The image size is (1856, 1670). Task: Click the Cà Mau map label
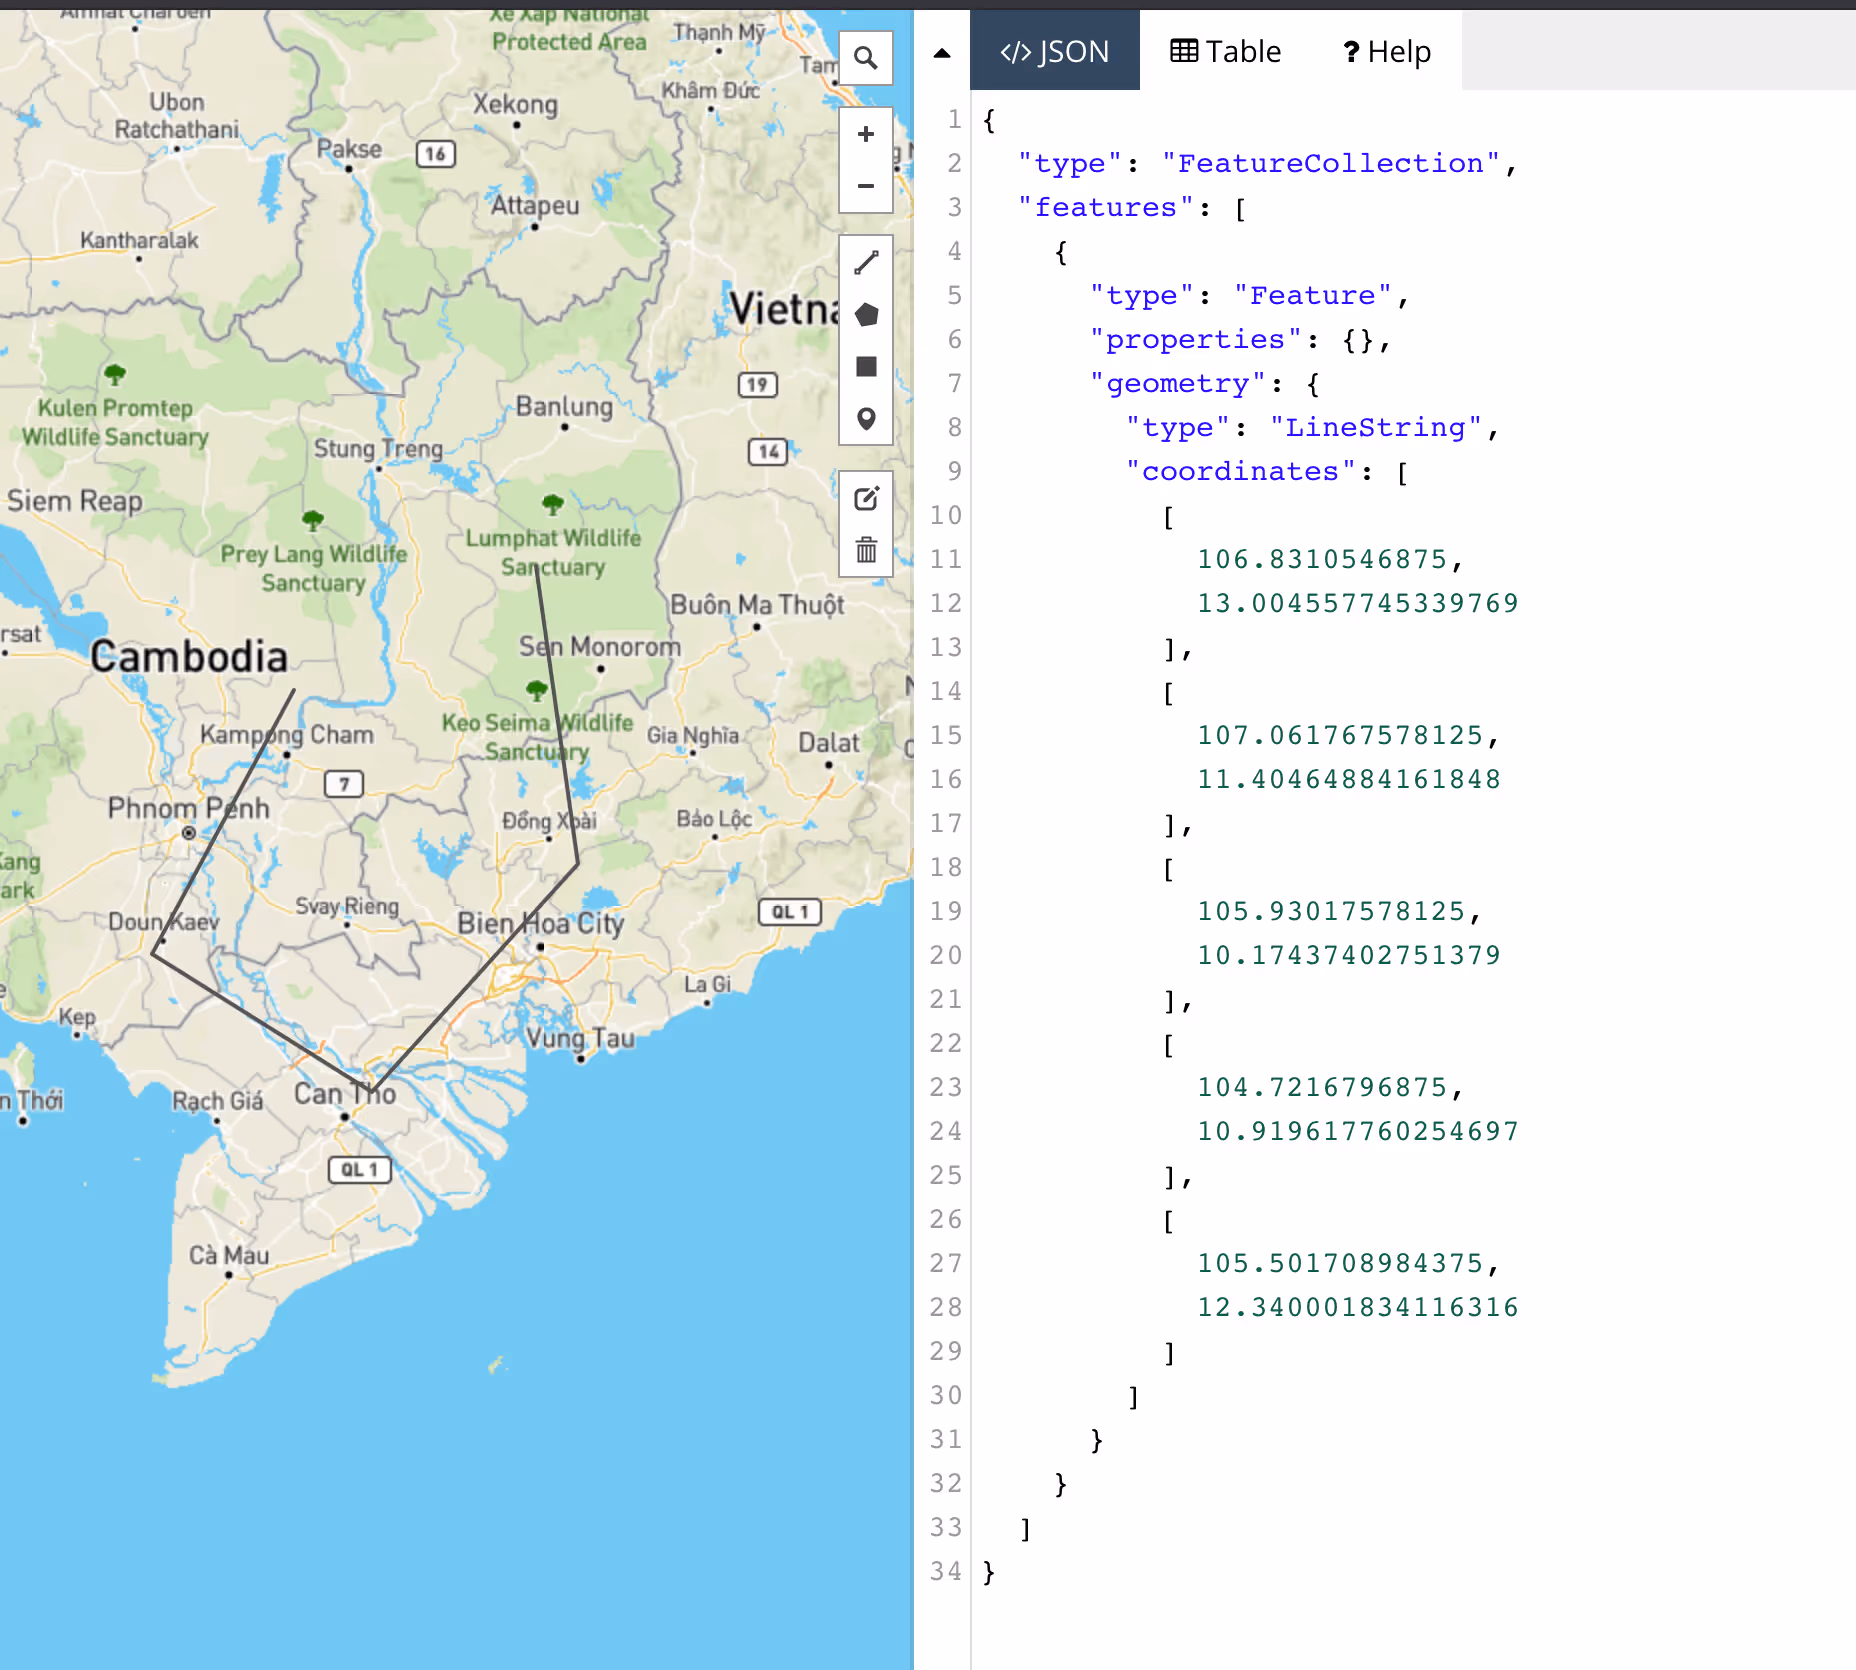(229, 1255)
